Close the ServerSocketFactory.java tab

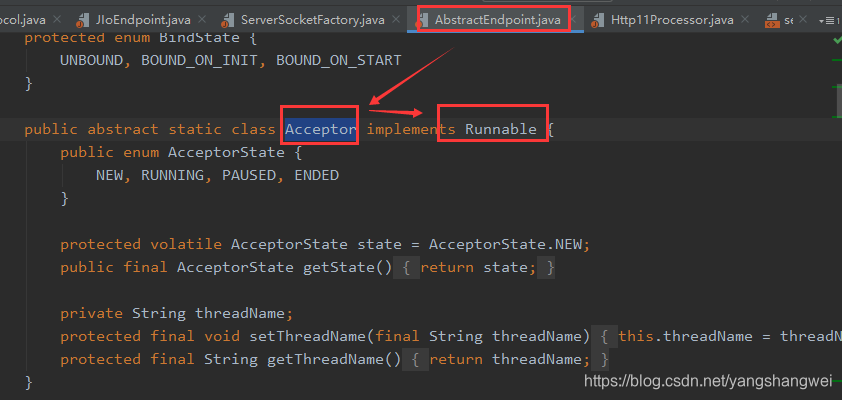(x=396, y=19)
